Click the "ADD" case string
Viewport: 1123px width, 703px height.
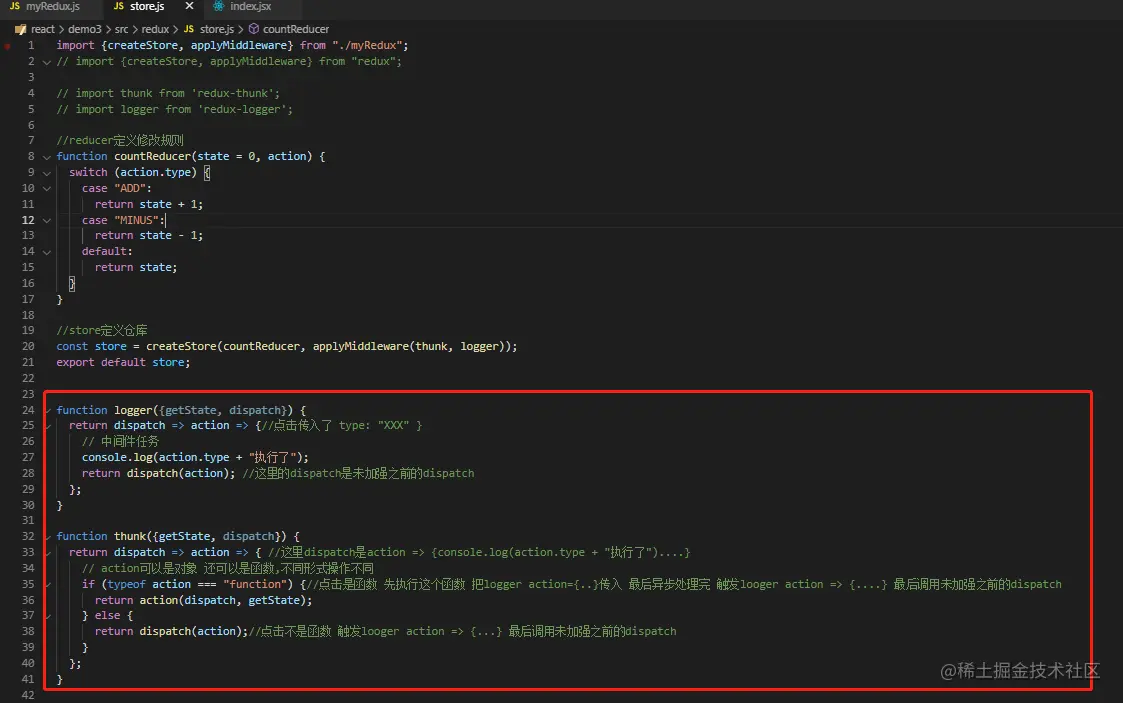(x=130, y=188)
